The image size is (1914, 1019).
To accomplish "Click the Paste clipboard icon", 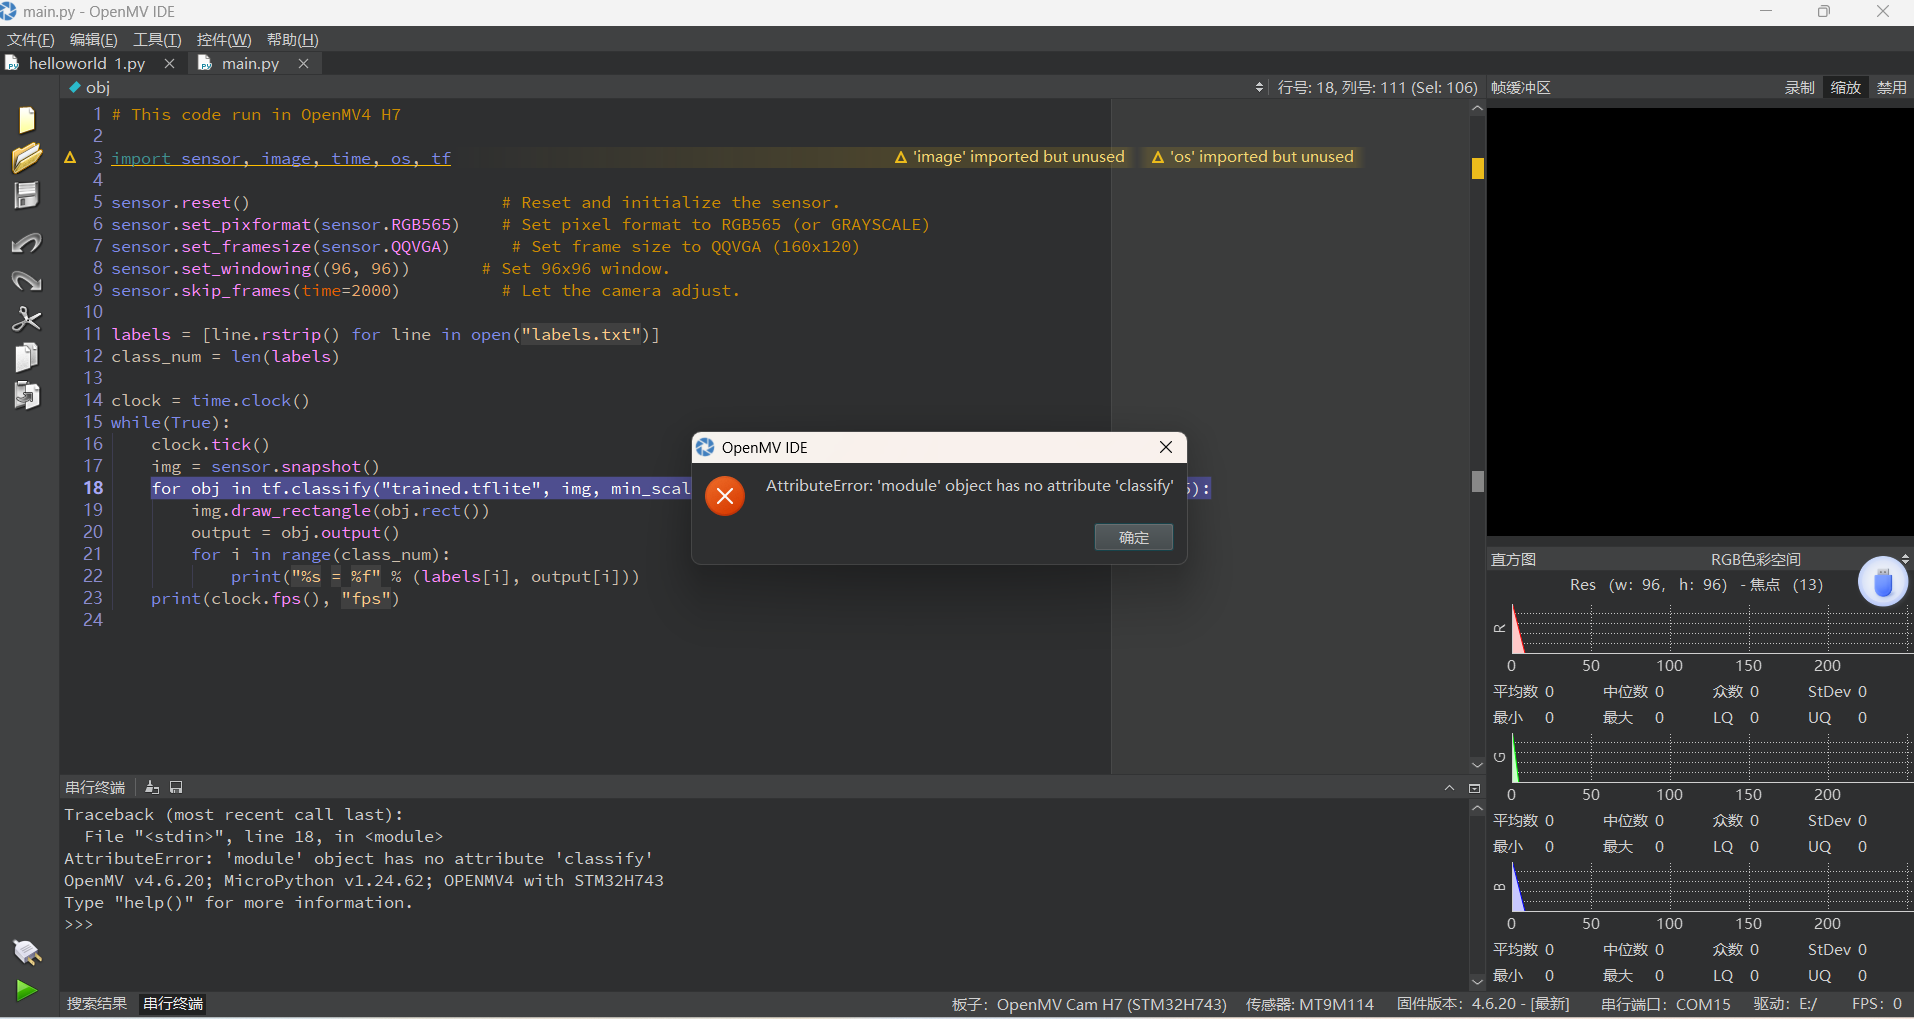I will 27,396.
